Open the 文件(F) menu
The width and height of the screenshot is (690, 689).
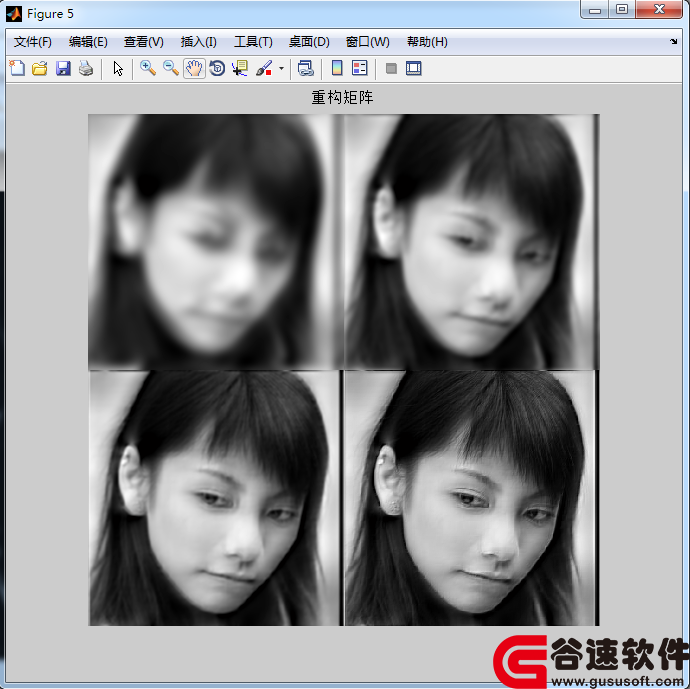33,42
